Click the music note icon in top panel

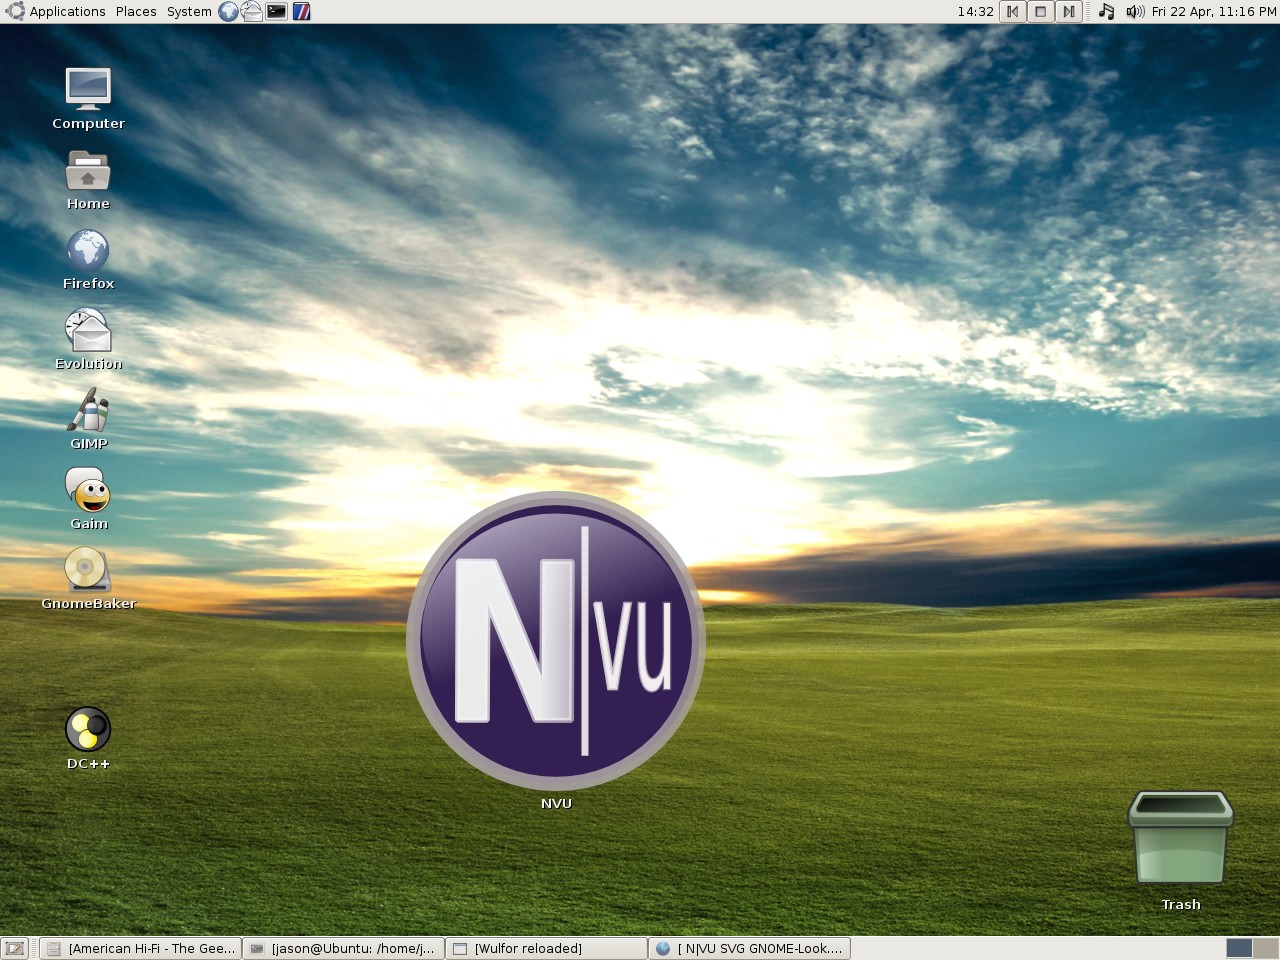(x=1106, y=12)
